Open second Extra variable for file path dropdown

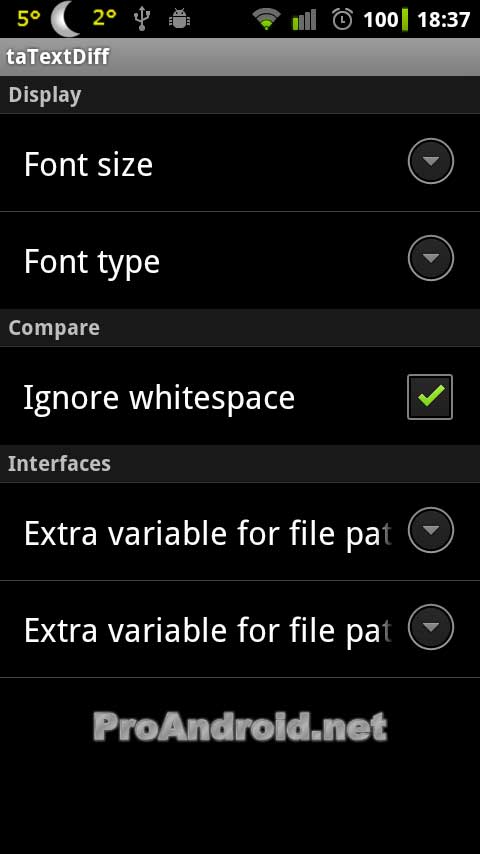[430, 627]
